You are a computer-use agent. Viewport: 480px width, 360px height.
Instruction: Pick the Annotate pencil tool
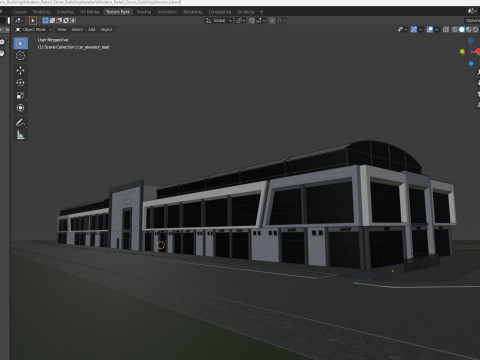point(21,122)
